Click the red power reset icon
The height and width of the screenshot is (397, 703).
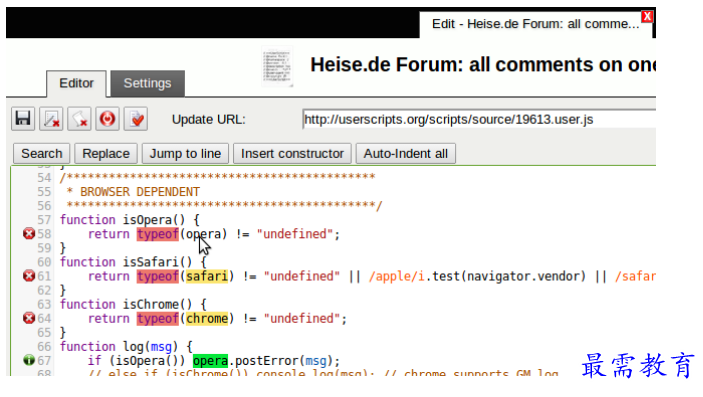[107, 119]
